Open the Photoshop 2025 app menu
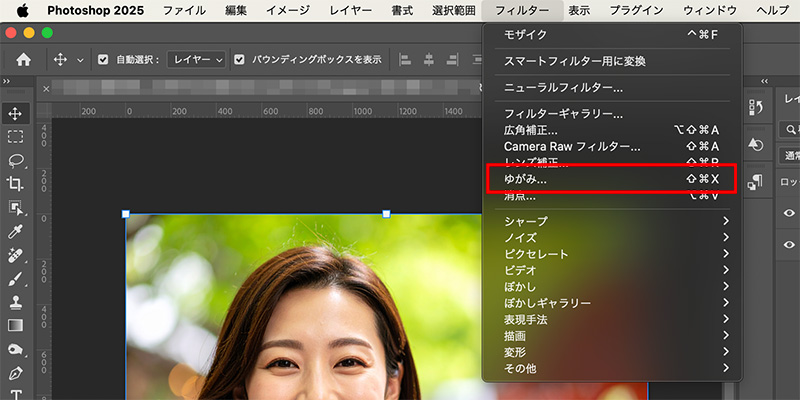This screenshot has width=800, height=400. click(95, 10)
